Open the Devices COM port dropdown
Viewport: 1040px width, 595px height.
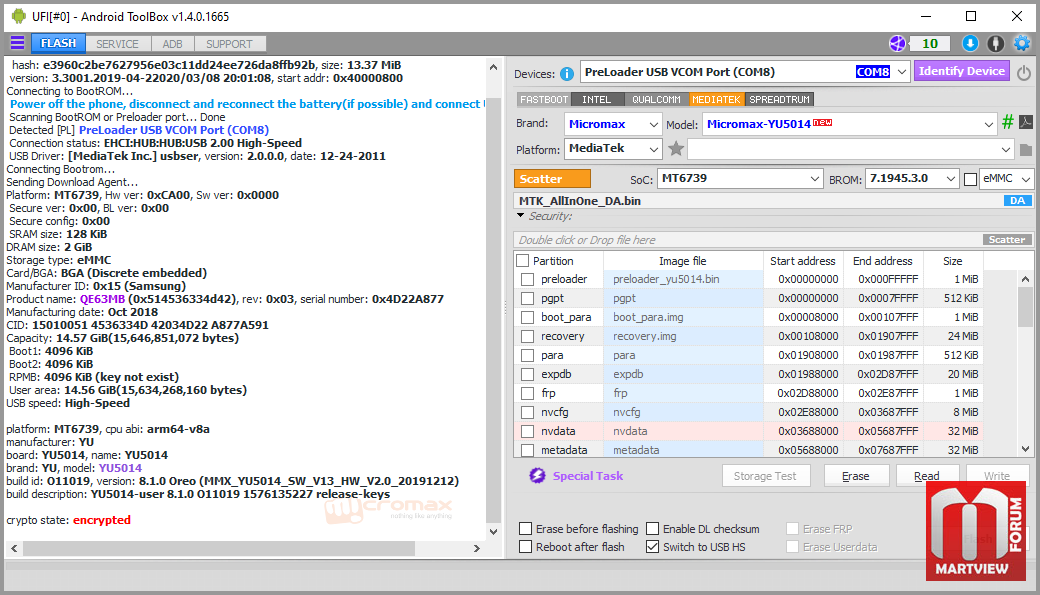coord(901,72)
